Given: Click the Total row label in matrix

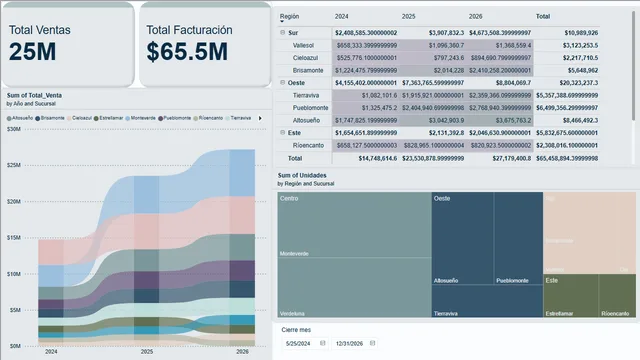Looking at the screenshot, I should click(295, 158).
